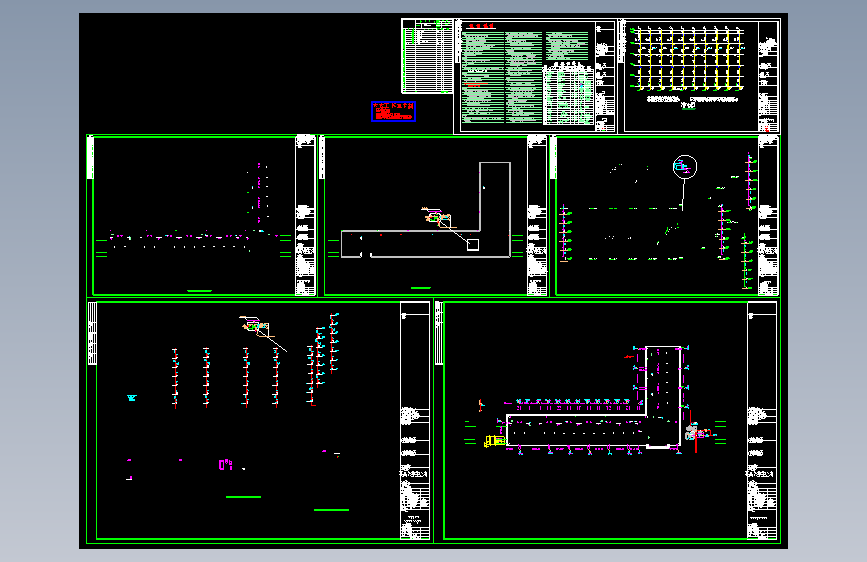The height and width of the screenshot is (562, 867).
Task: Select the small white square in L-shaped outline
Action: [473, 244]
